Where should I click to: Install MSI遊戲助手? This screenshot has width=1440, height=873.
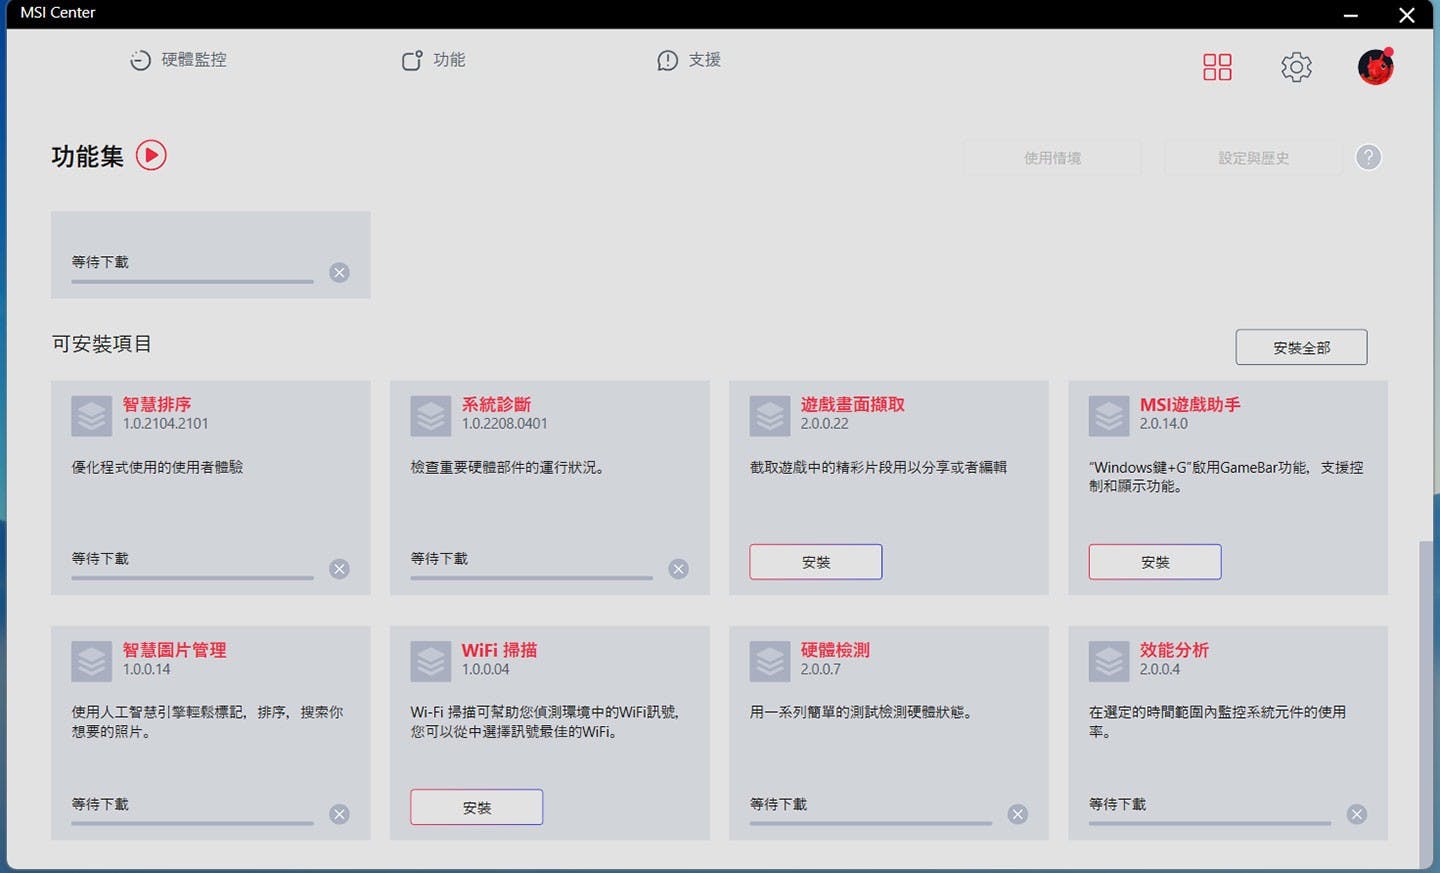click(1155, 562)
